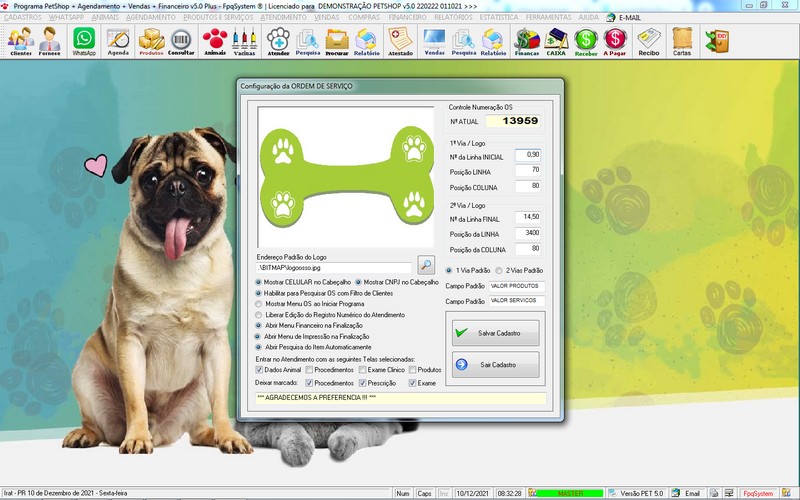Toggle Abrir Pesquisa do Item Automaticamente

point(313,347)
